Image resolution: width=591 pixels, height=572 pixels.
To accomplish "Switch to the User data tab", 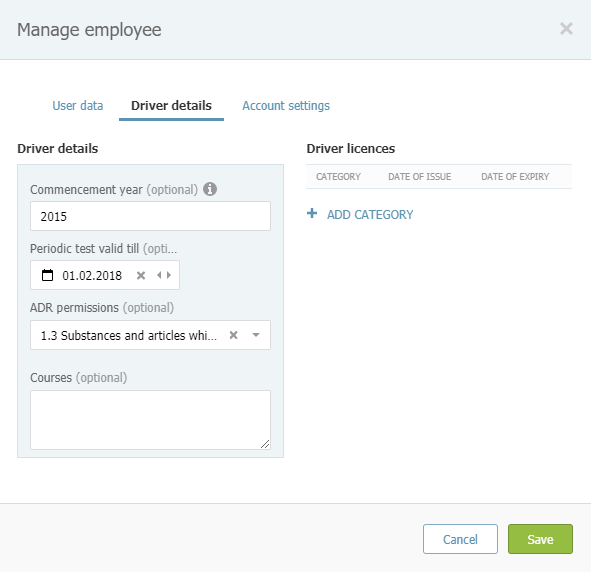I will click(78, 106).
